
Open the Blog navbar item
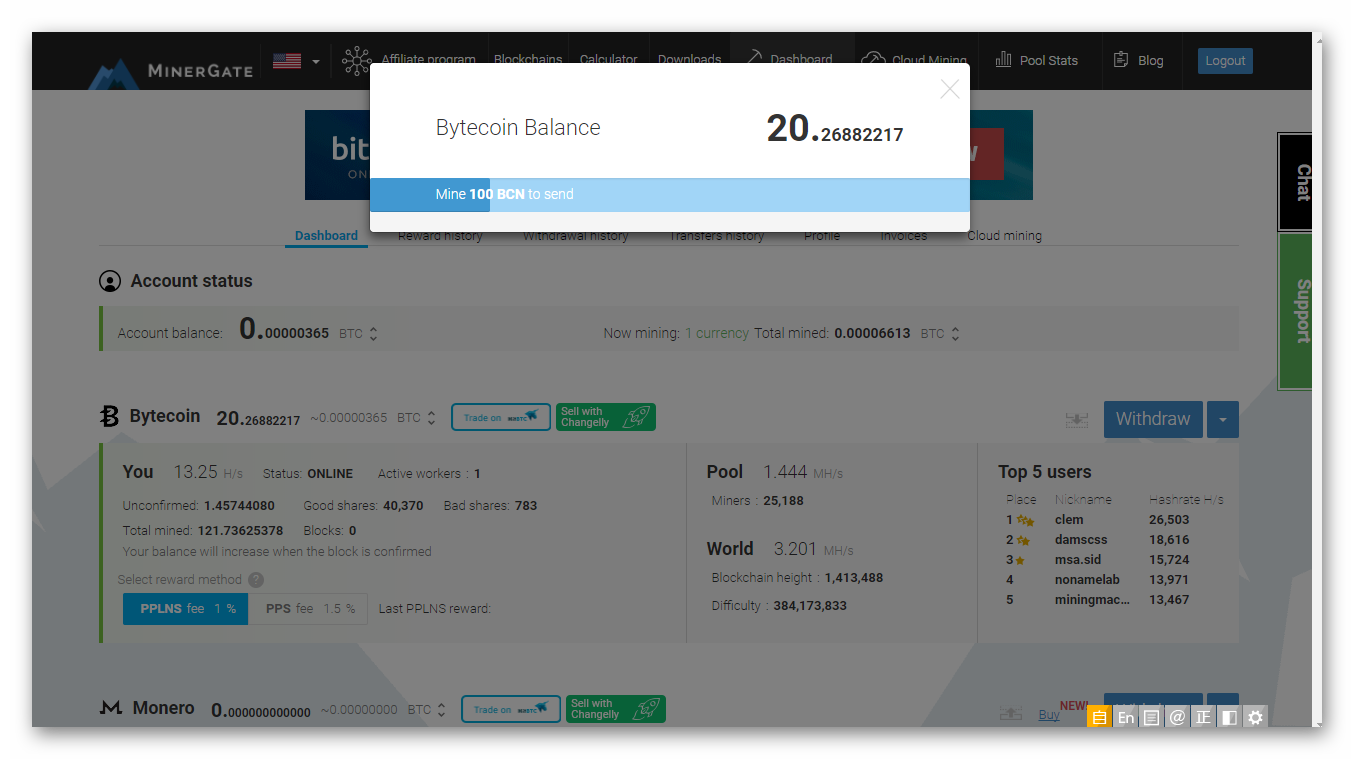[1139, 60]
